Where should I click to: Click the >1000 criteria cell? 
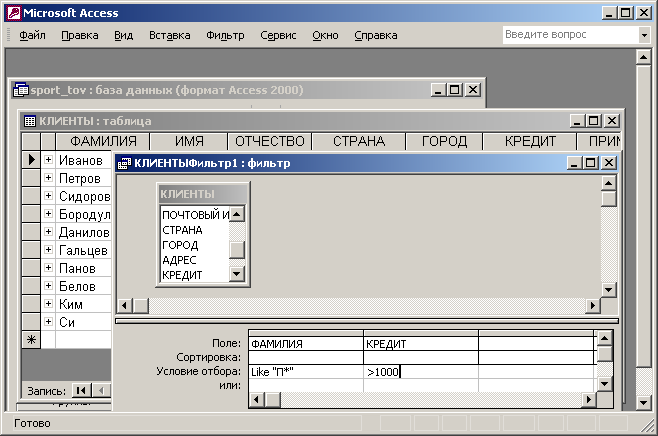click(x=421, y=372)
